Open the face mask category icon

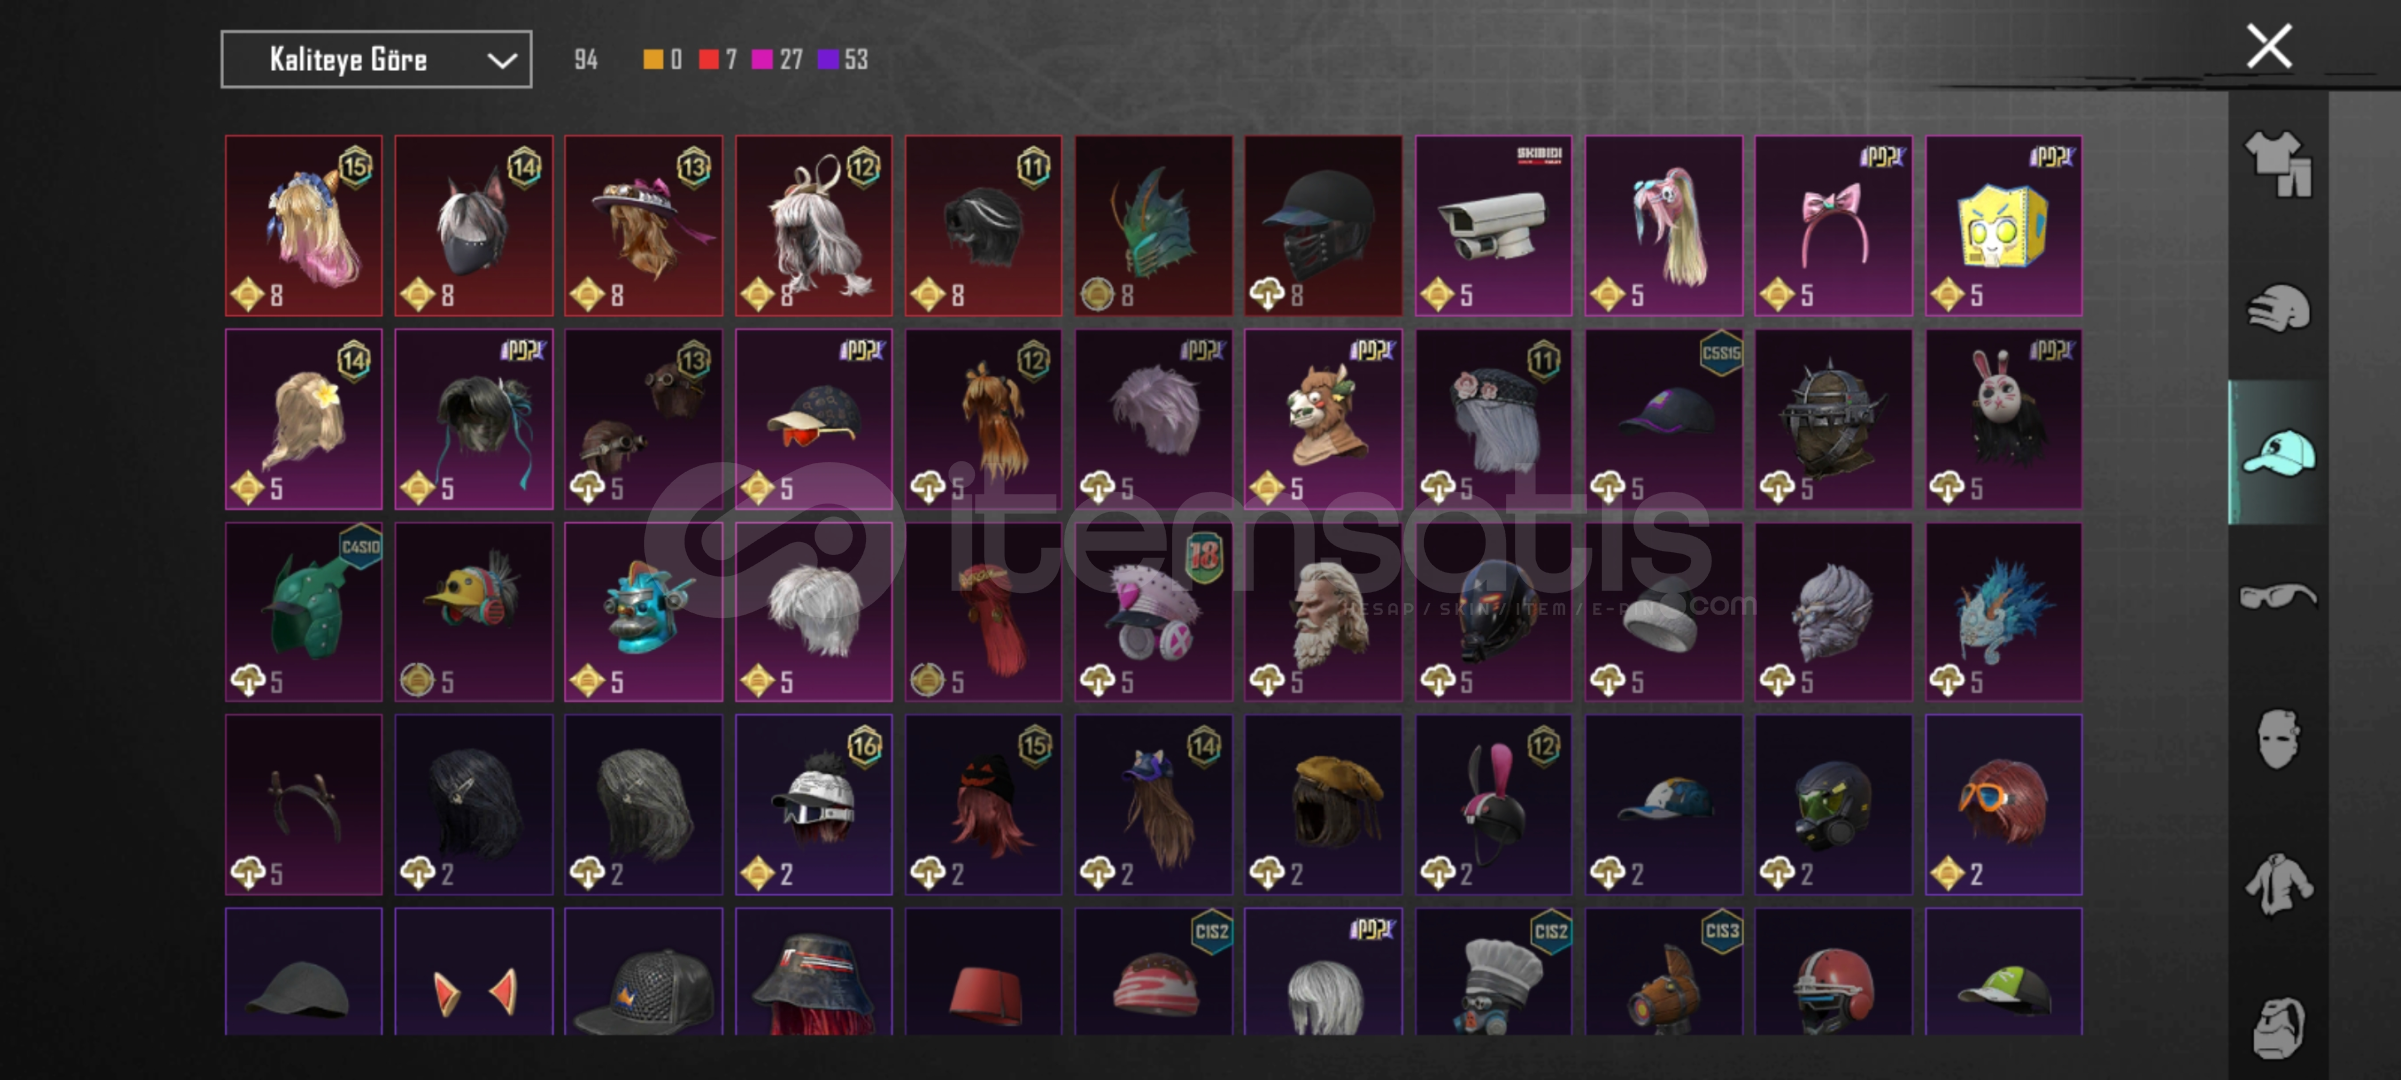coord(2278,740)
